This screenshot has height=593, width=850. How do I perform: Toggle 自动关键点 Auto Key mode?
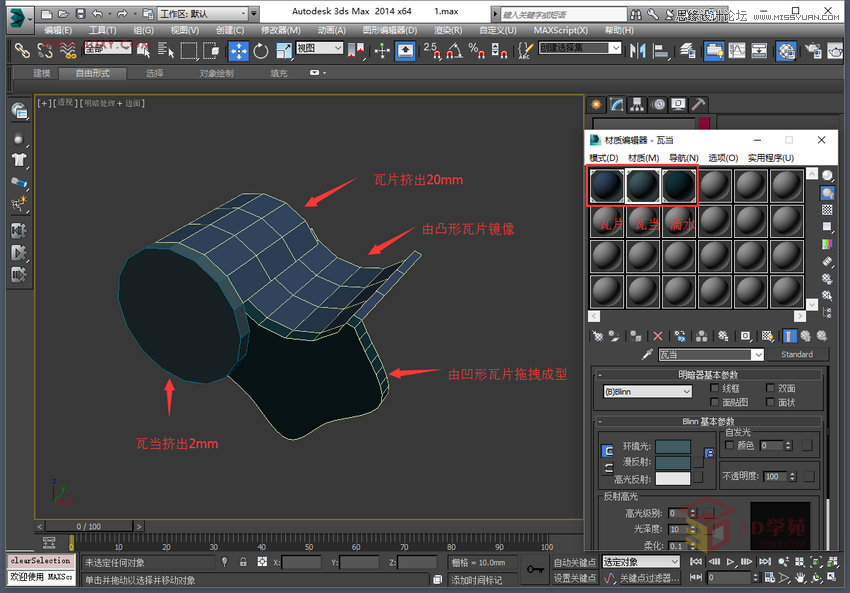tap(576, 562)
